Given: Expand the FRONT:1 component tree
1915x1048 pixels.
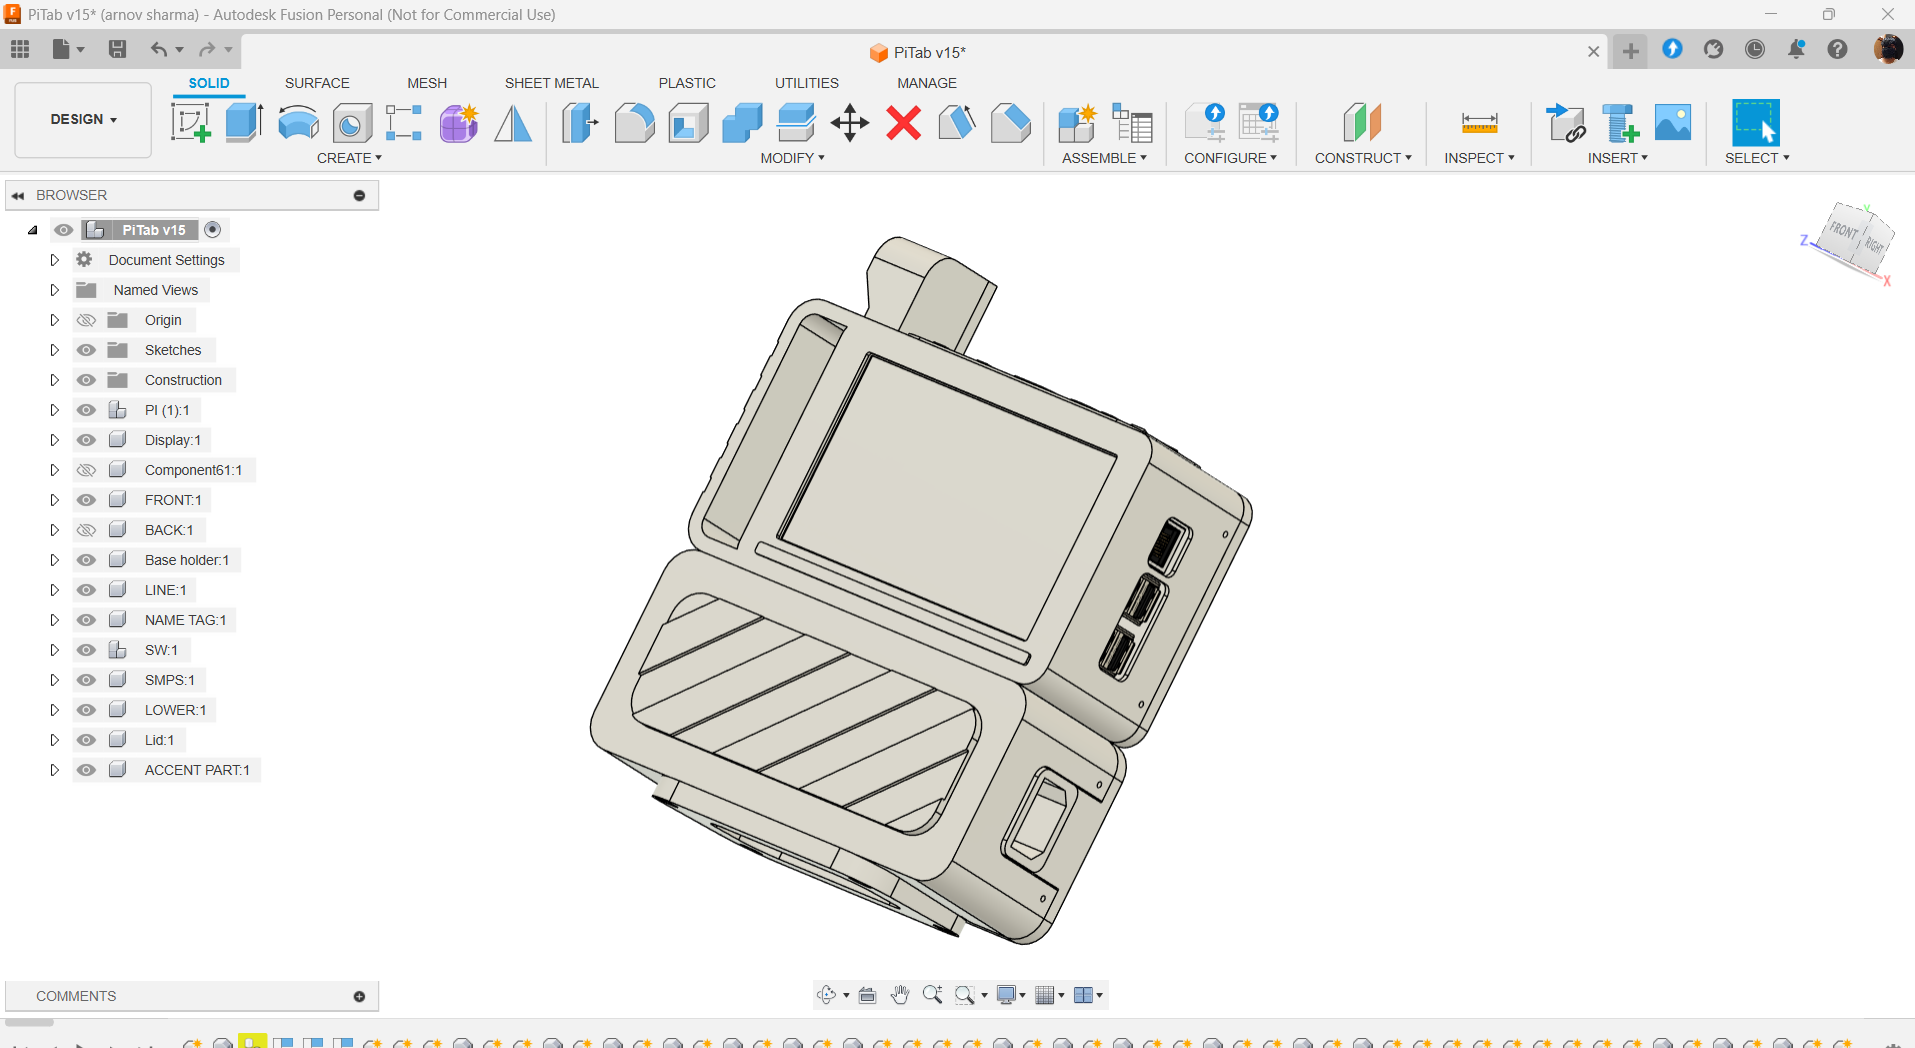Looking at the screenshot, I should click(x=55, y=500).
